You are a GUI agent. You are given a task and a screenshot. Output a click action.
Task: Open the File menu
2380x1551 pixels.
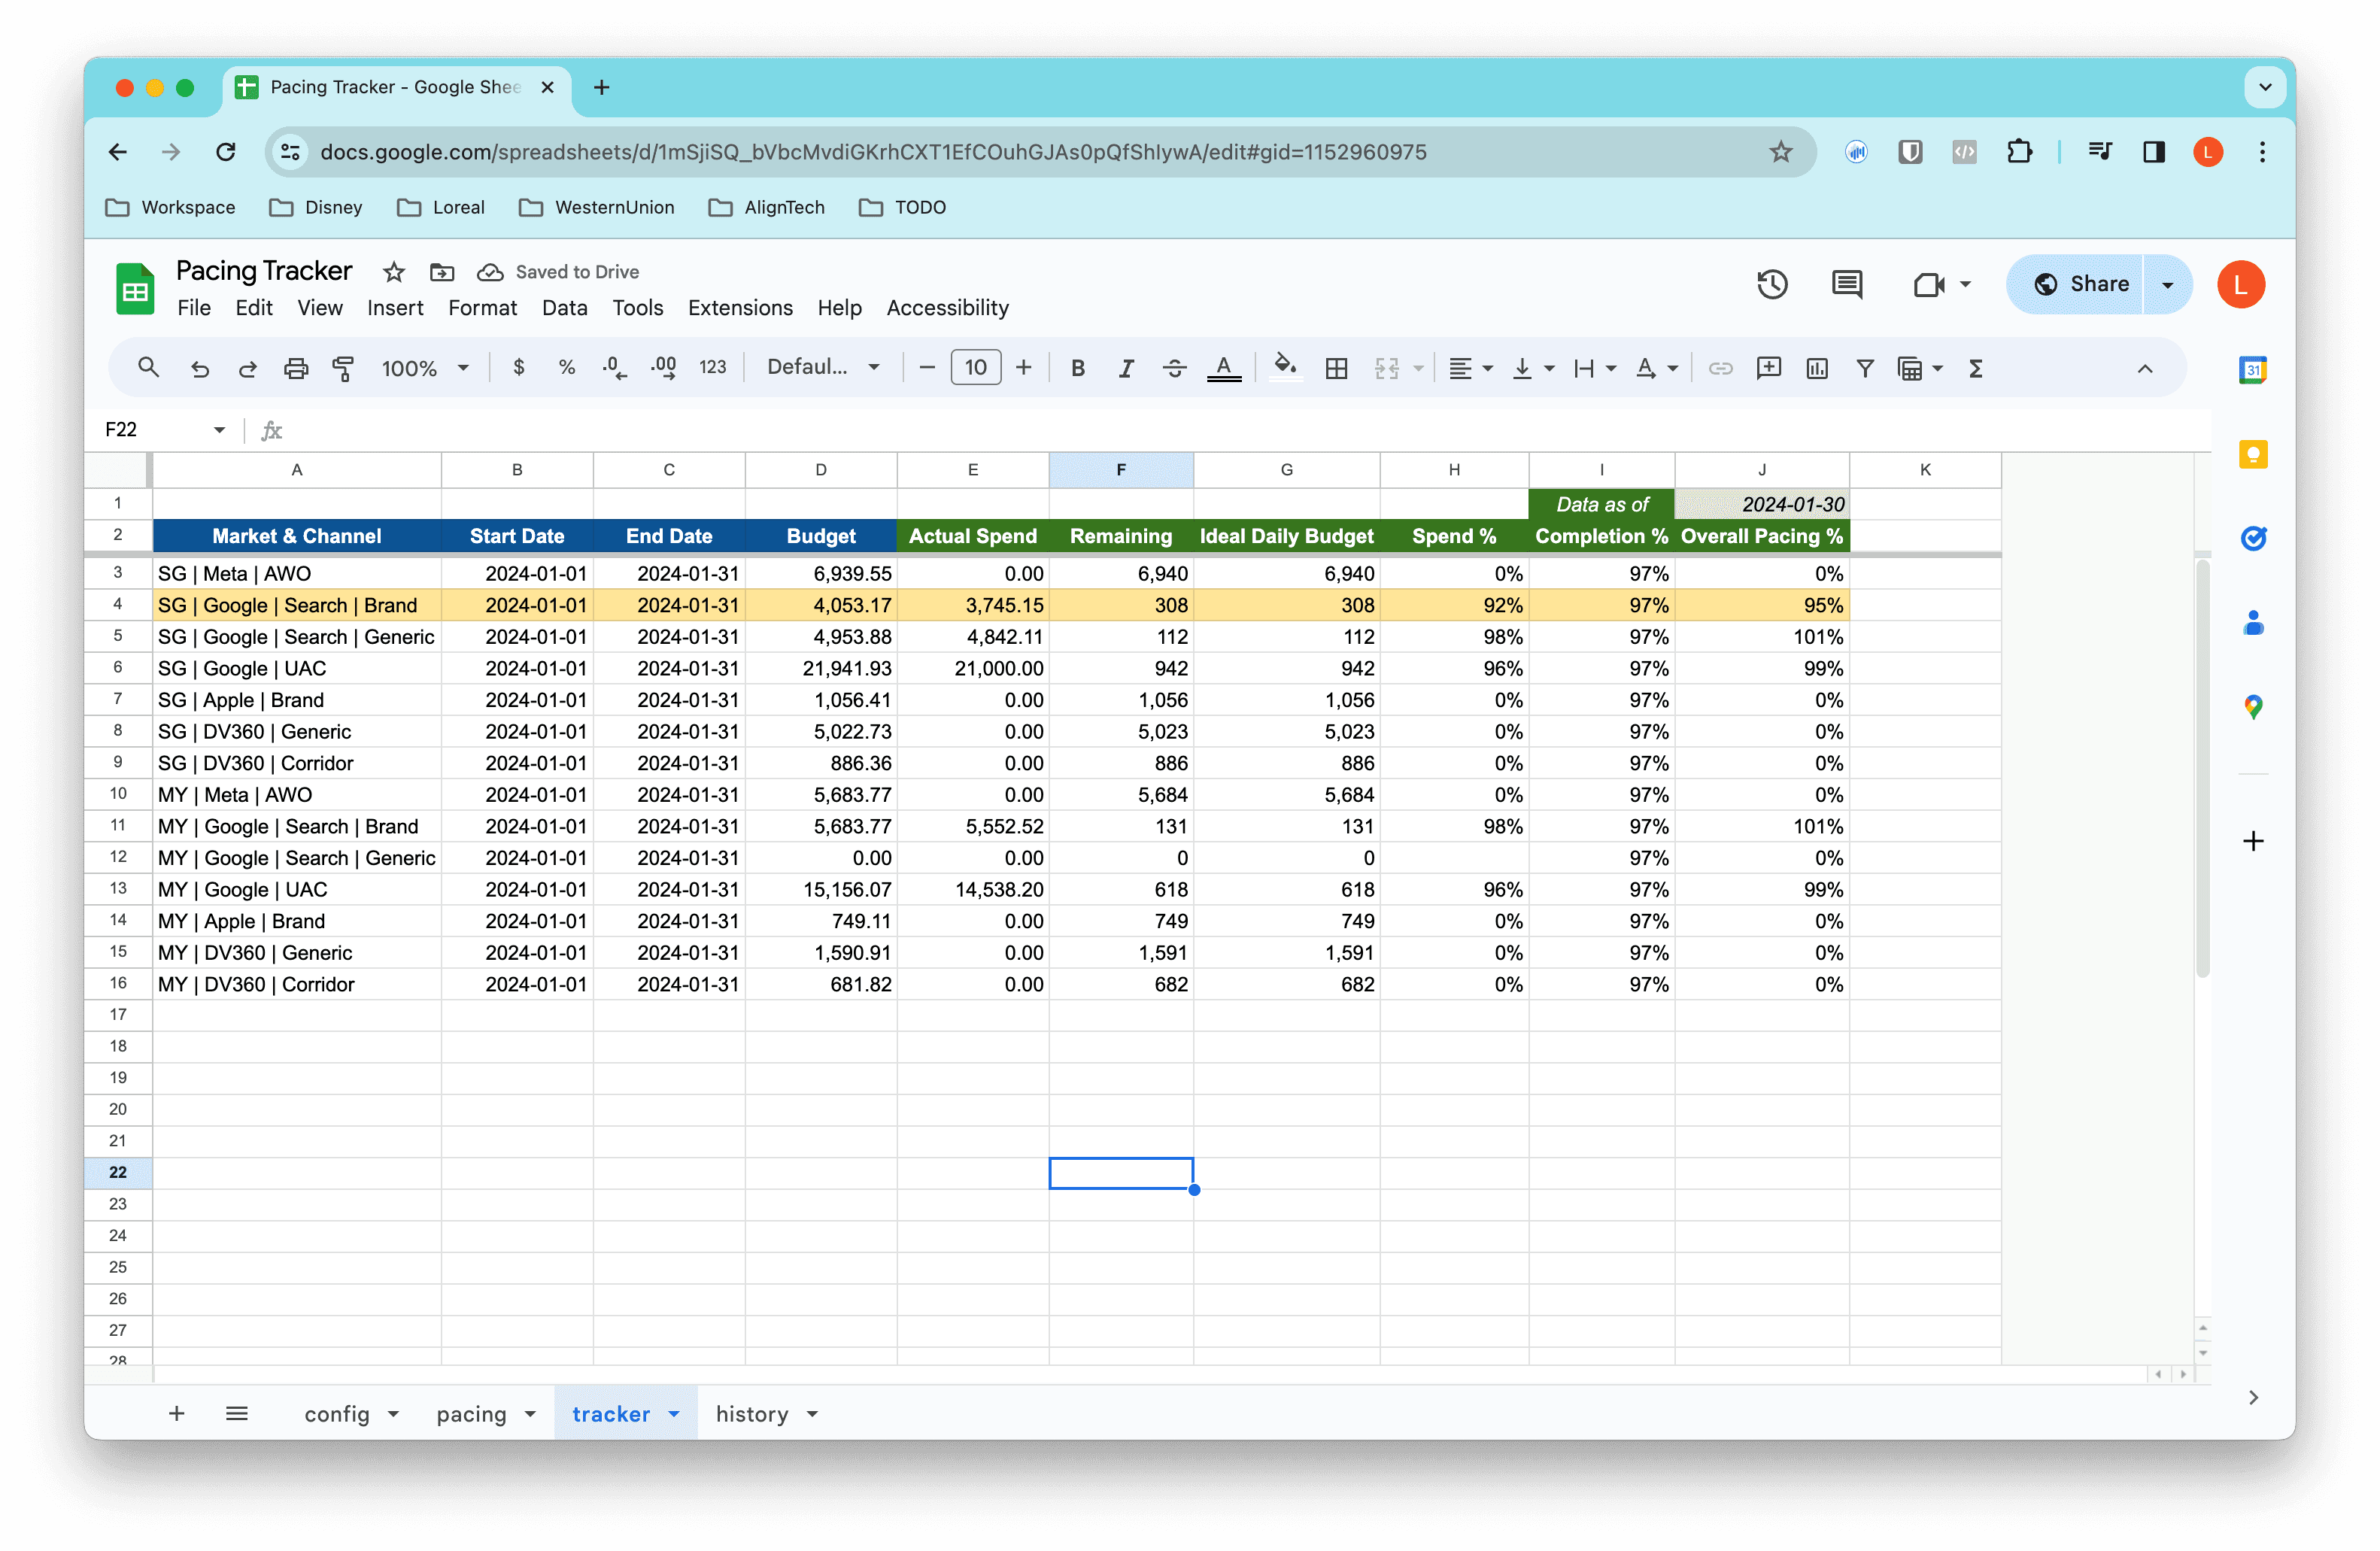194,308
